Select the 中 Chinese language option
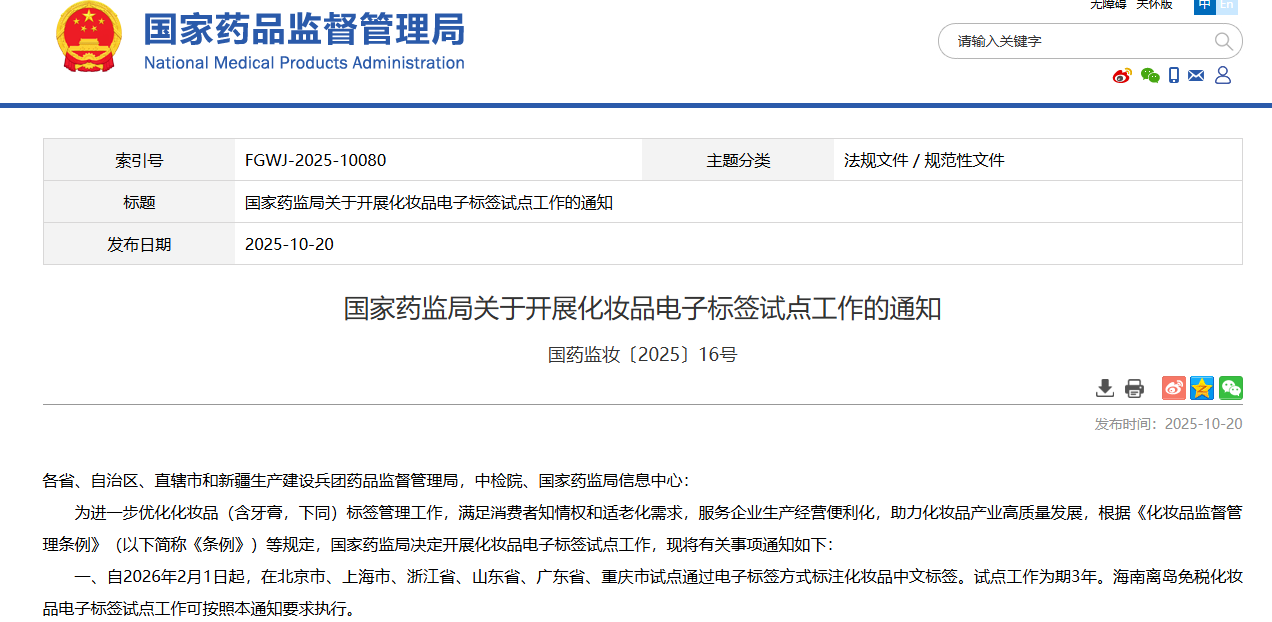This screenshot has height=622, width=1272. click(x=1204, y=5)
